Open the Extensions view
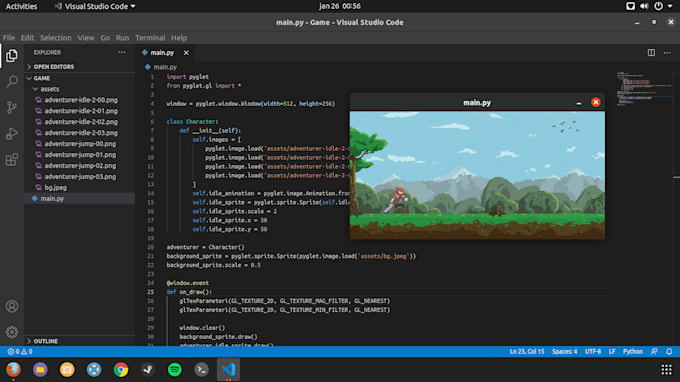Screen dimensions: 680x382 pyautogui.click(x=12, y=160)
